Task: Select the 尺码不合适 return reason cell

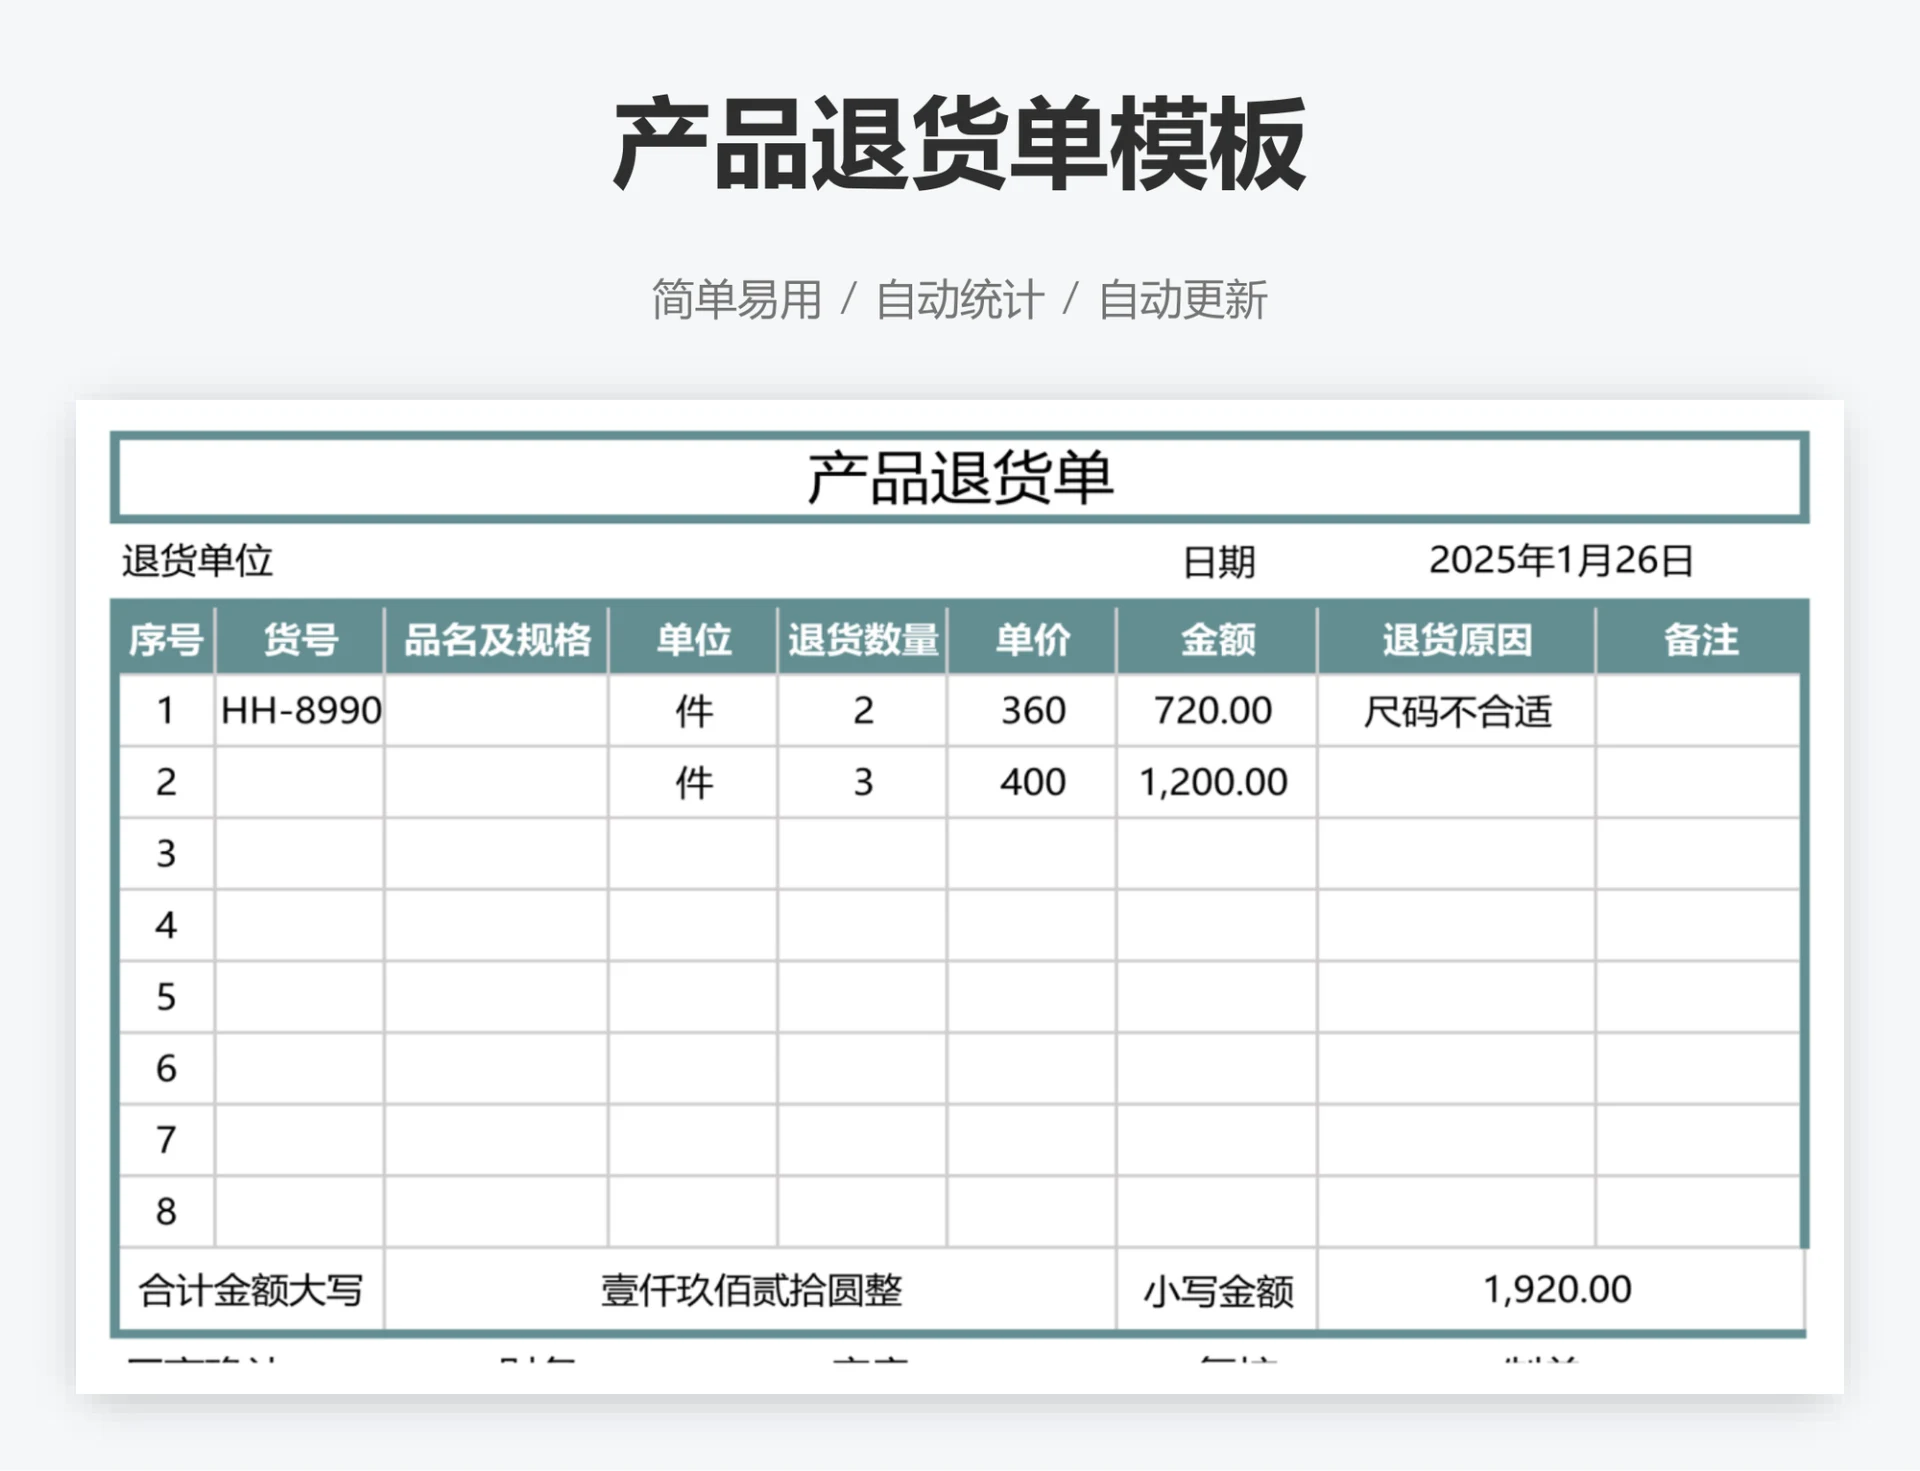Action: coord(1456,712)
